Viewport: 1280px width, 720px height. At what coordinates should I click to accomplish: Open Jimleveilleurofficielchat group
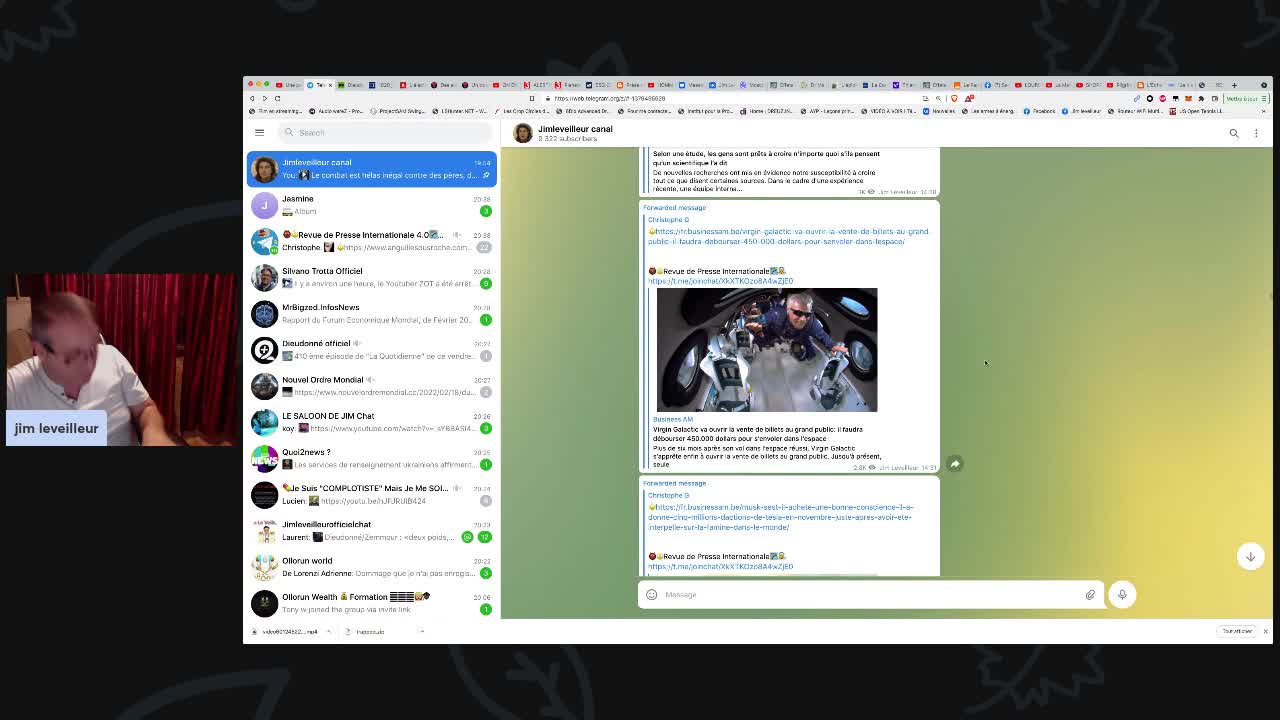[x=371, y=530]
